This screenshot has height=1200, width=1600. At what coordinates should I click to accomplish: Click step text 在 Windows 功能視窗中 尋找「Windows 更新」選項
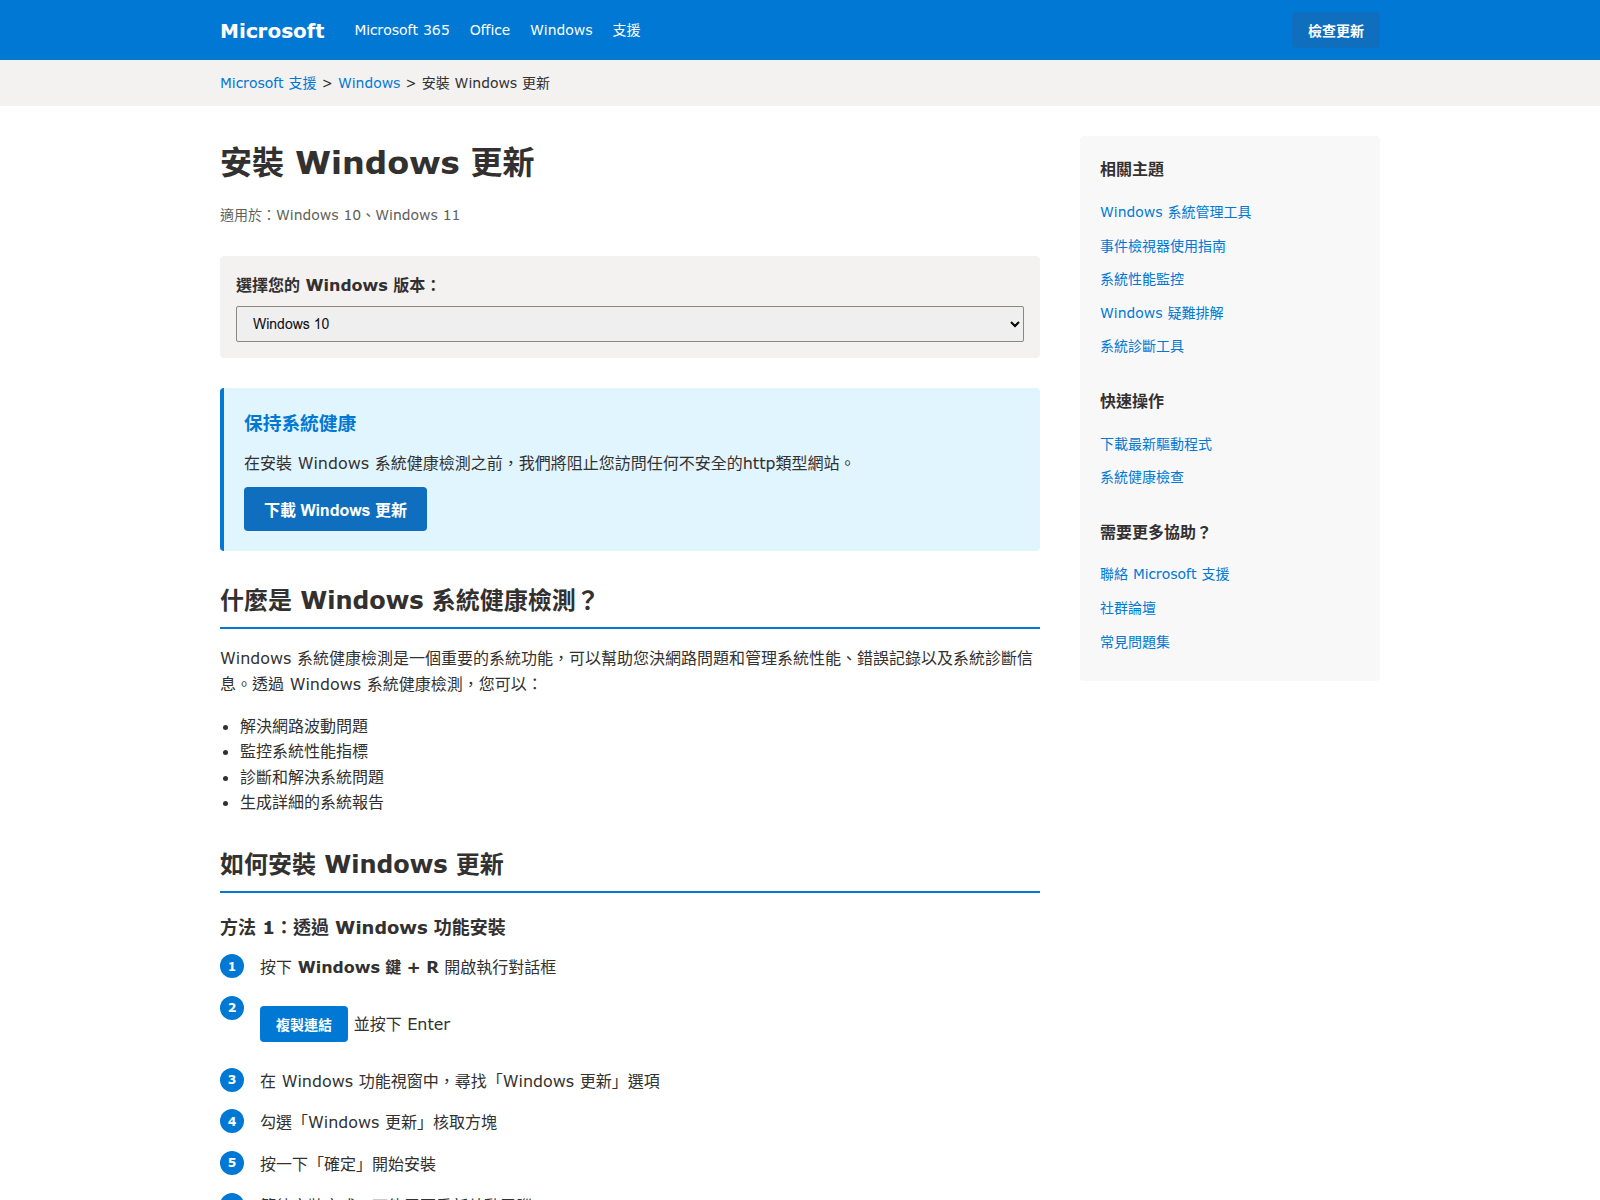[x=460, y=1081]
